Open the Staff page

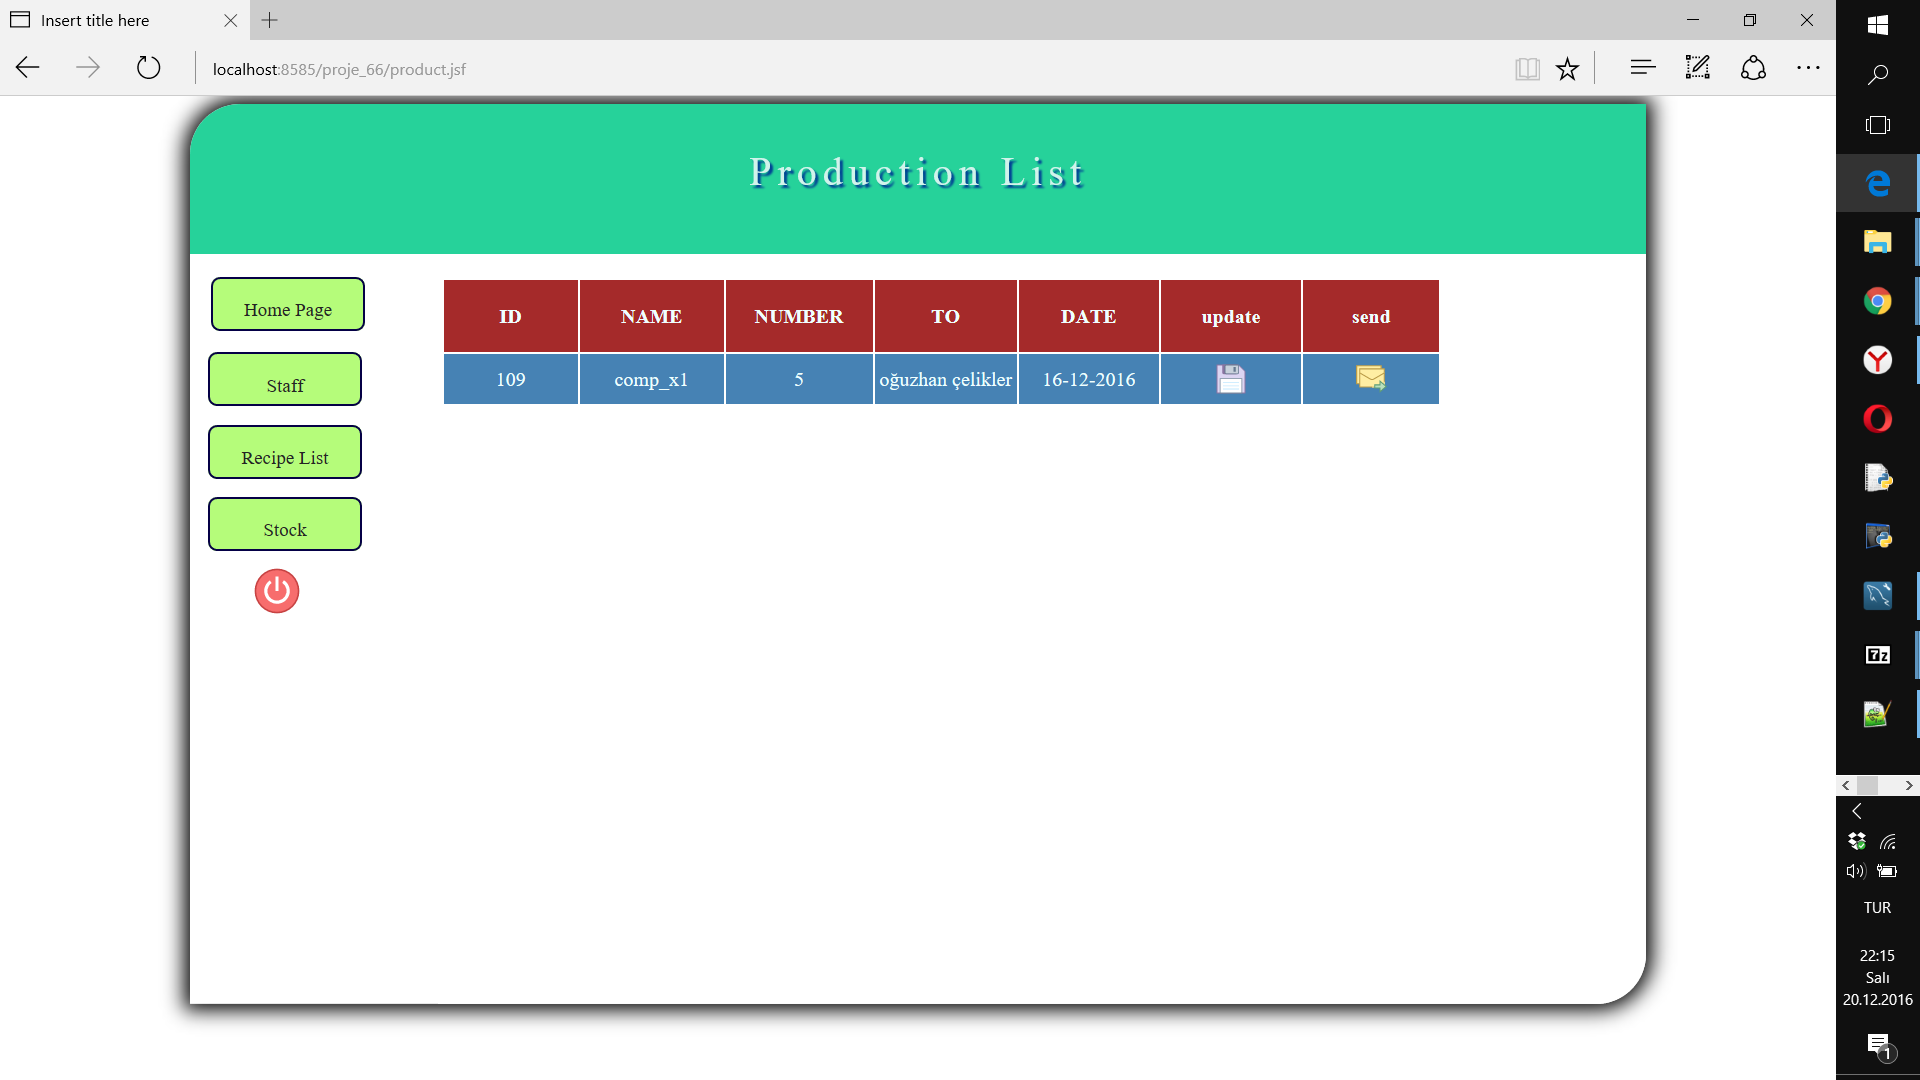[285, 379]
